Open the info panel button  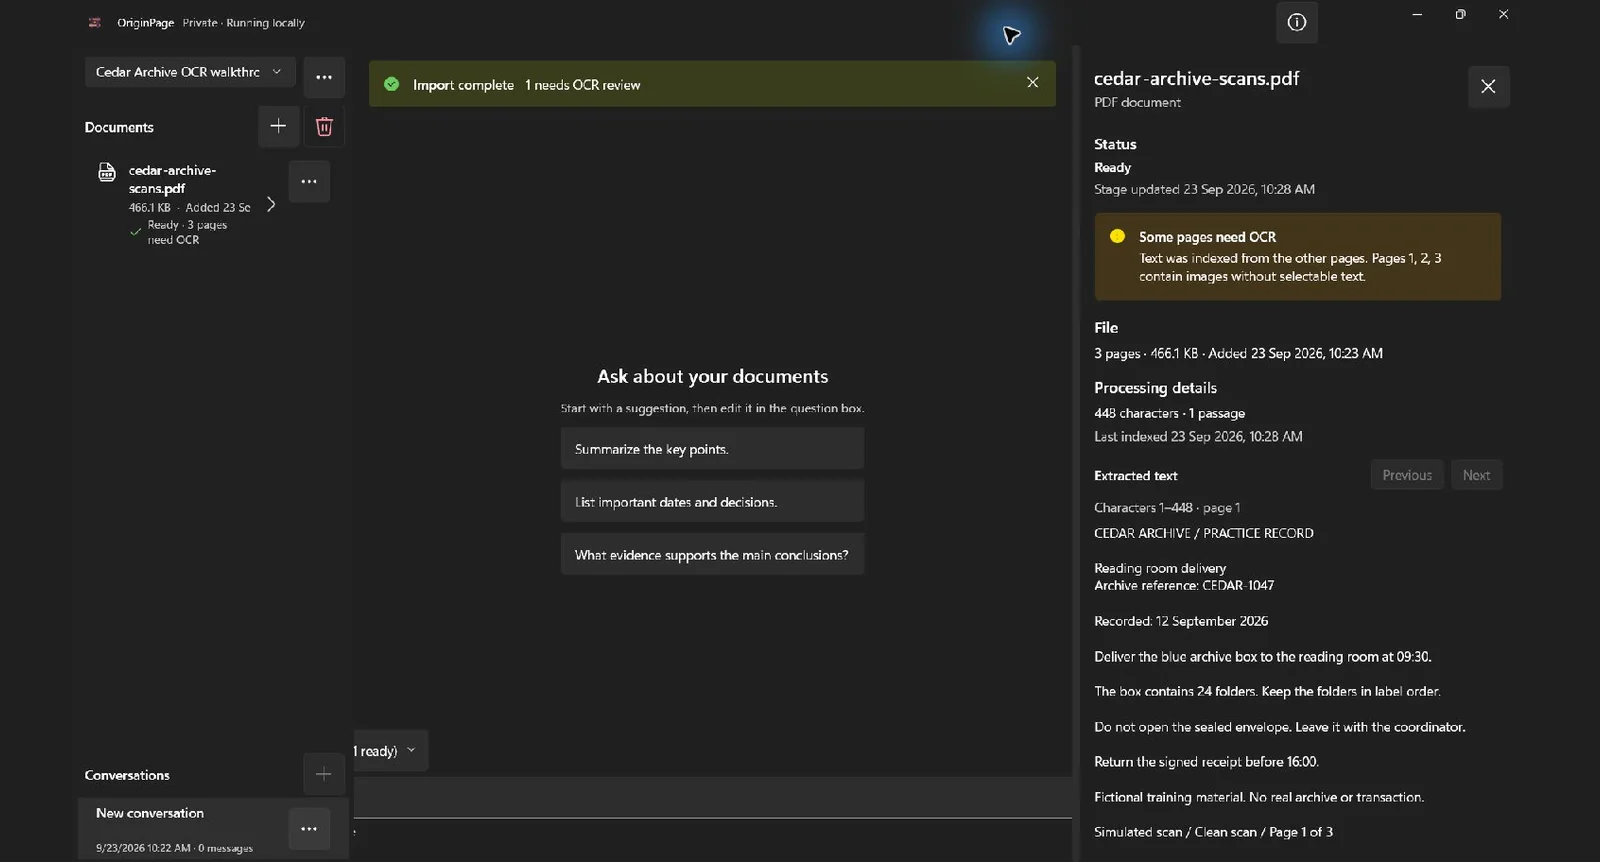click(1296, 22)
